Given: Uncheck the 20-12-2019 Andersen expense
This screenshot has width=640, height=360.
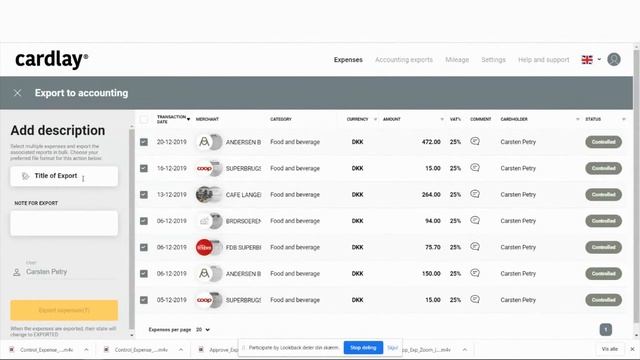Looking at the screenshot, I should pyautogui.click(x=144, y=142).
